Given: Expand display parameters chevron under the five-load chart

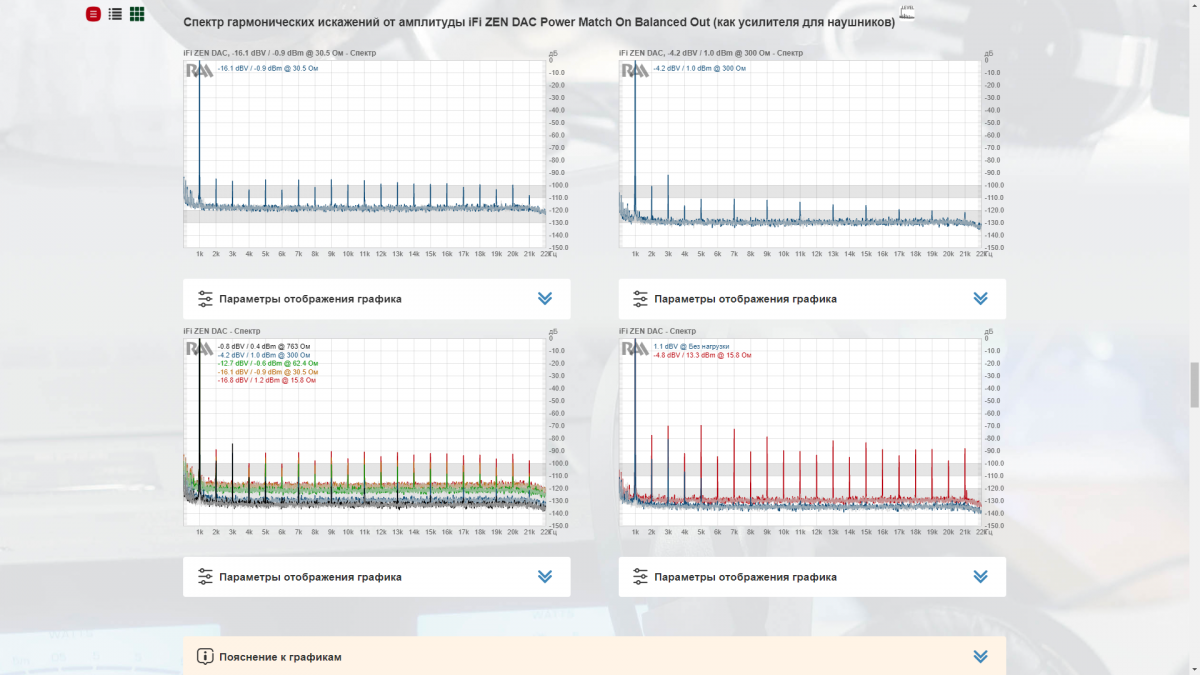Looking at the screenshot, I should pyautogui.click(x=545, y=577).
